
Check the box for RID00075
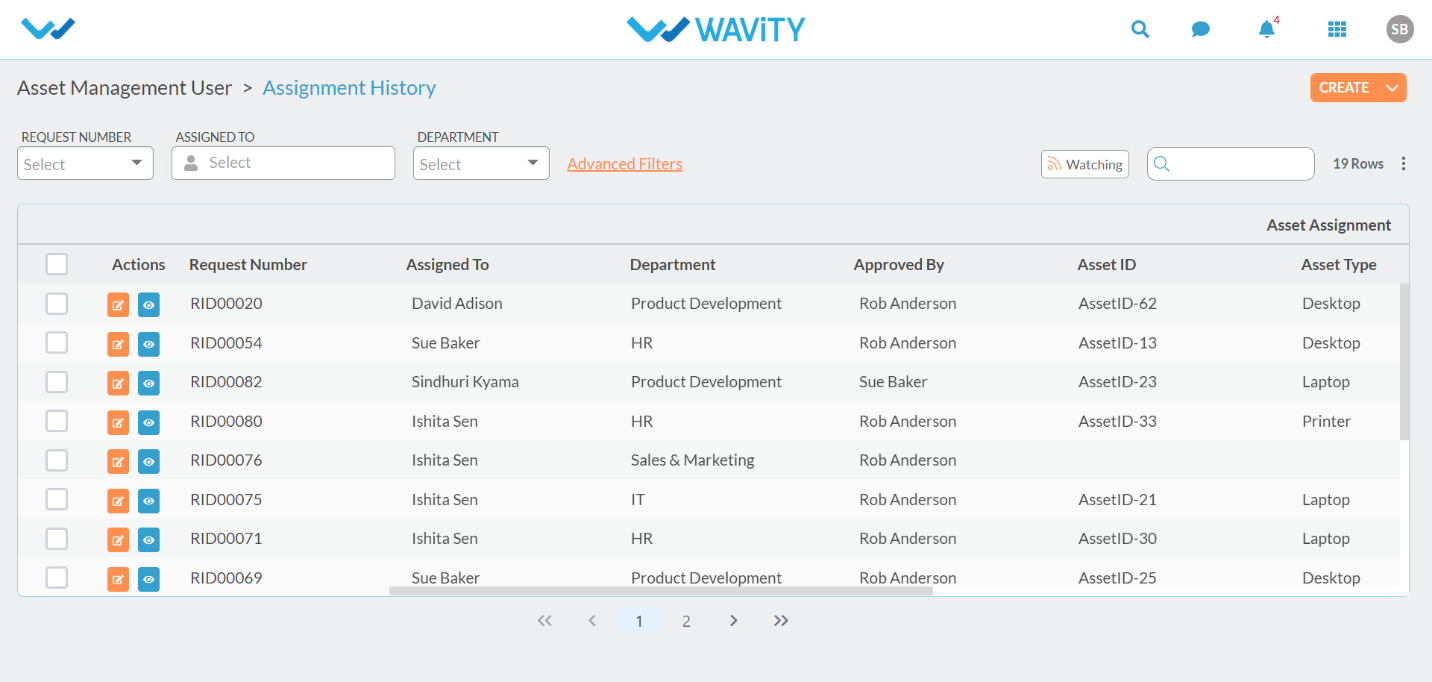(57, 499)
